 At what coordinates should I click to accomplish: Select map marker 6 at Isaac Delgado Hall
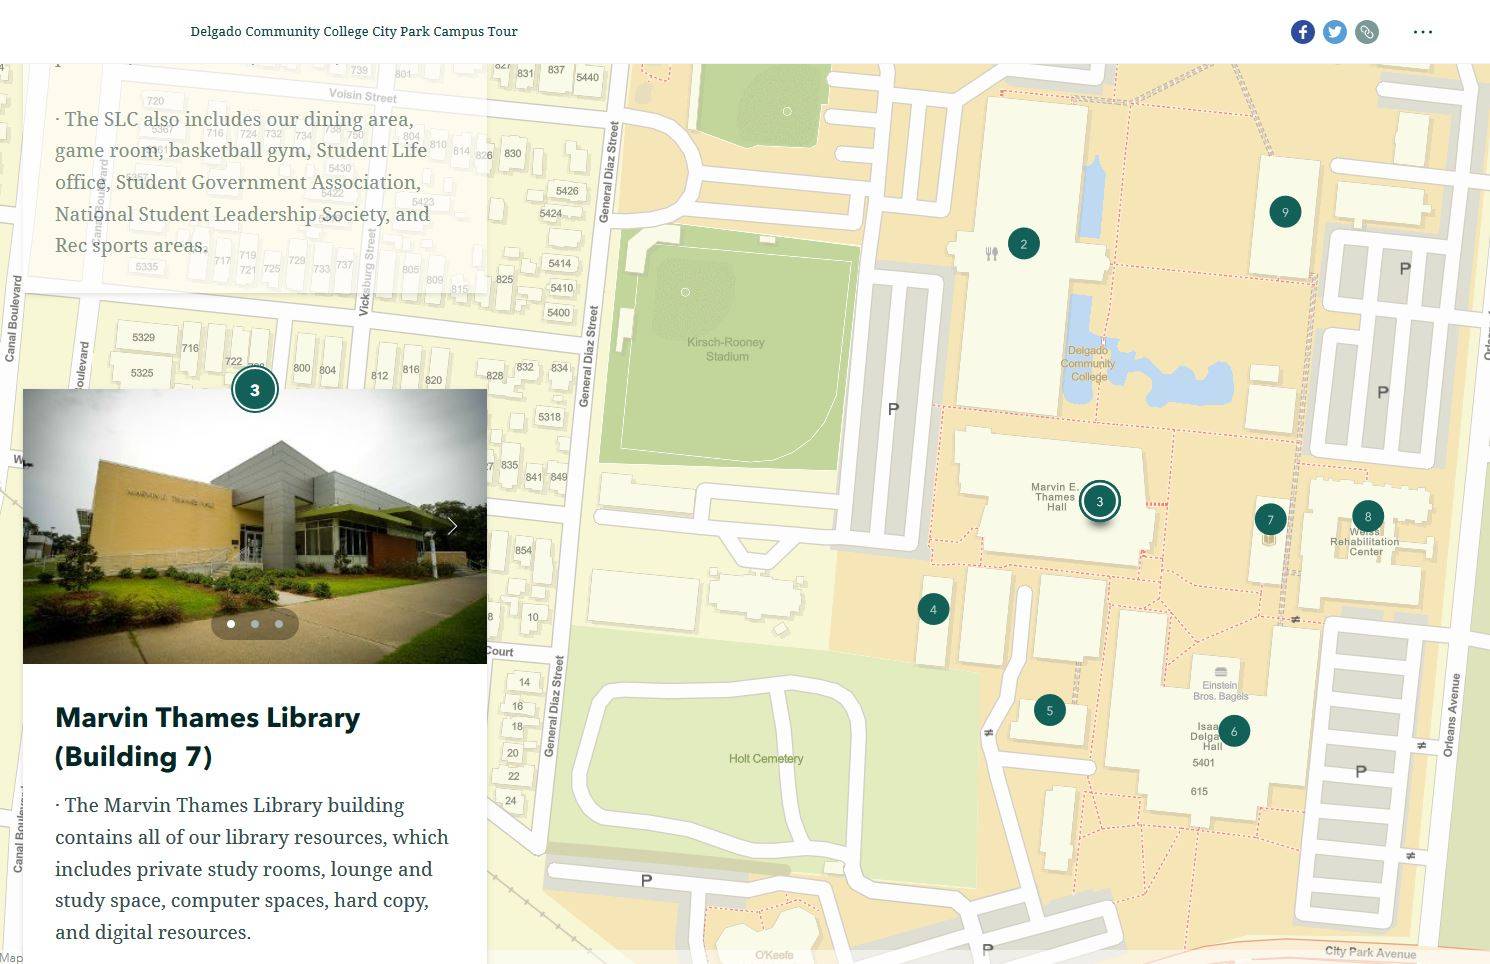(x=1233, y=731)
